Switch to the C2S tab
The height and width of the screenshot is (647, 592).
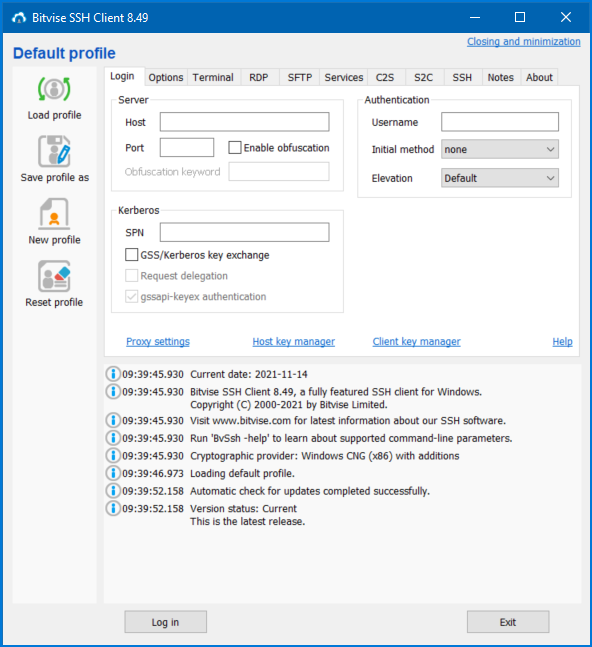[385, 77]
